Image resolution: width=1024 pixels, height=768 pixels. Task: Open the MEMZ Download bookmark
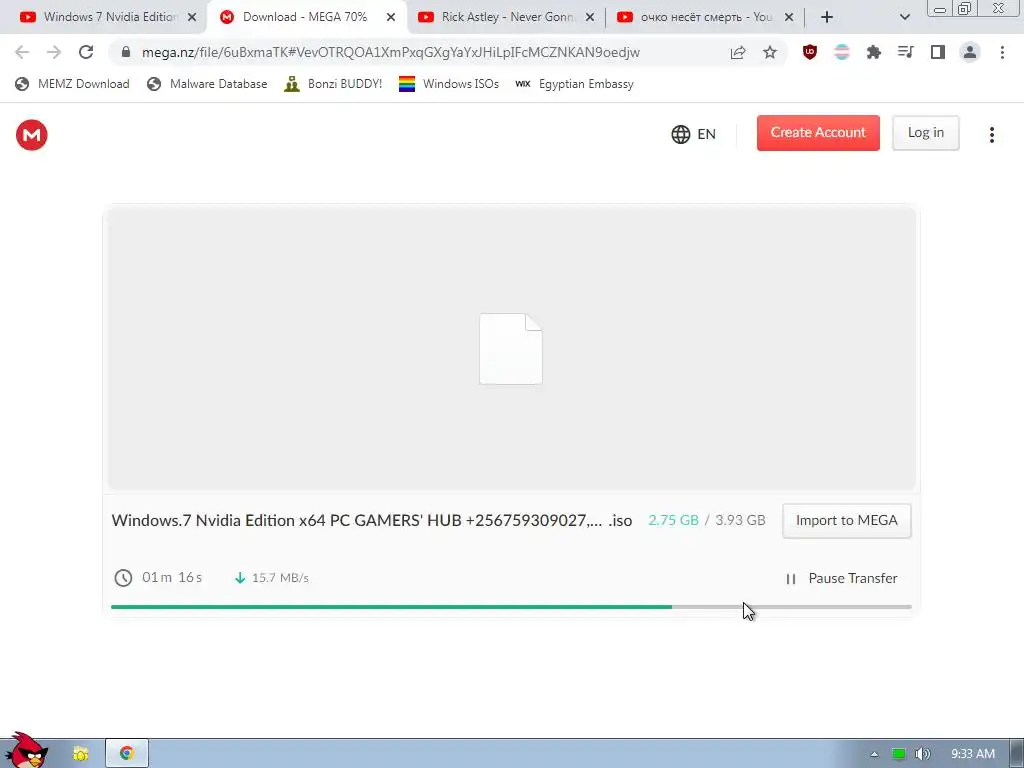click(x=72, y=84)
